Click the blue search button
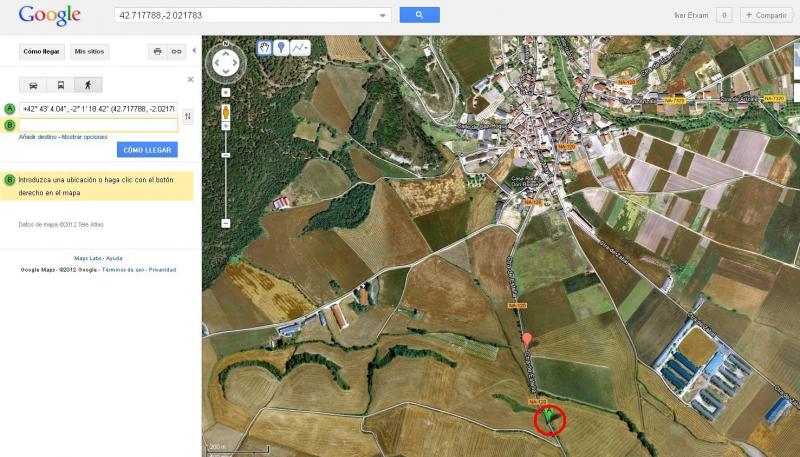This screenshot has width=800, height=457. coord(419,15)
